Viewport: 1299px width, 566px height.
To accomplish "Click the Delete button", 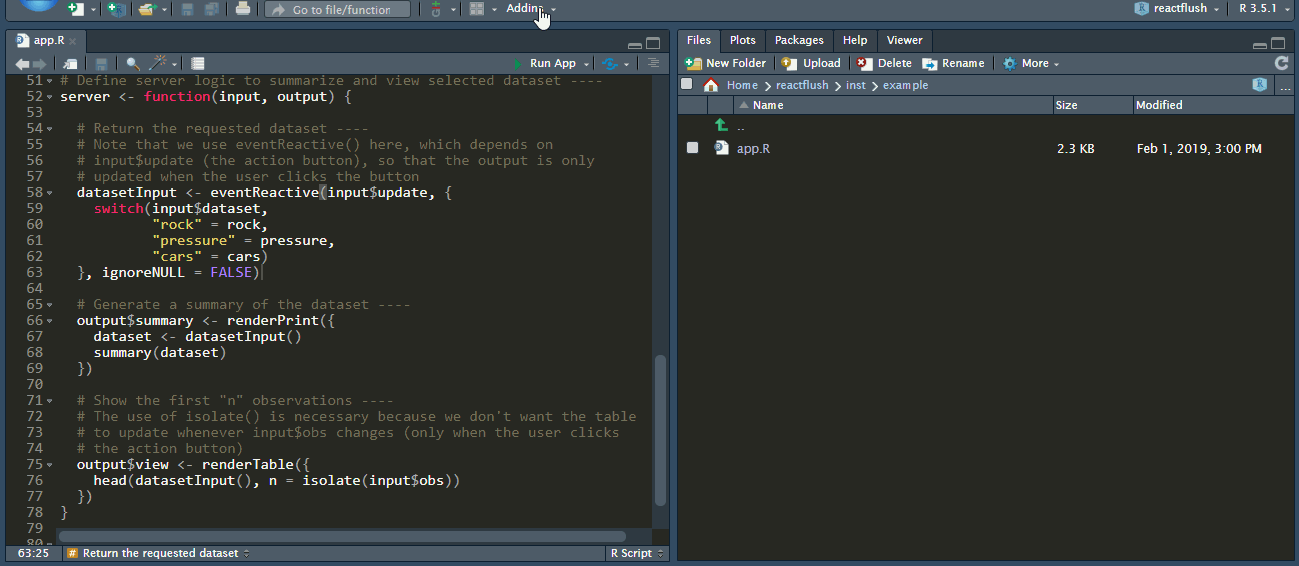I will point(885,63).
